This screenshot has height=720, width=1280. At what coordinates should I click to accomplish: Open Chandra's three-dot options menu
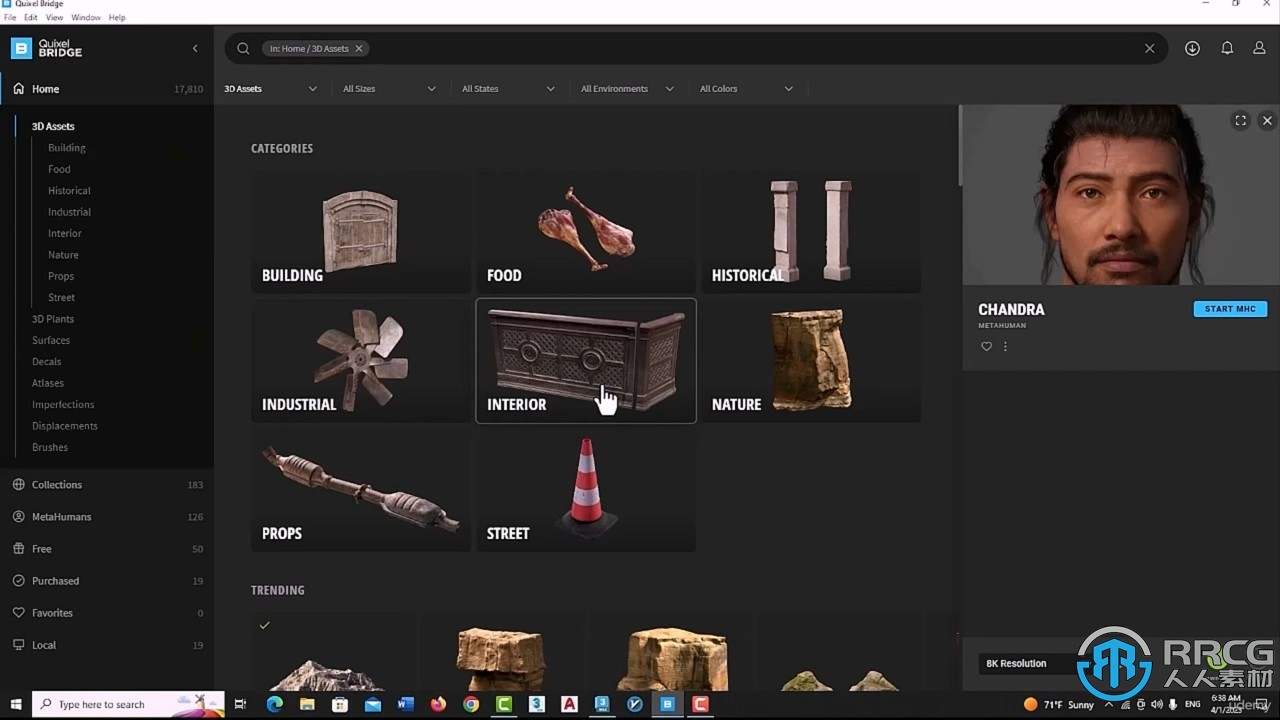(x=1005, y=347)
